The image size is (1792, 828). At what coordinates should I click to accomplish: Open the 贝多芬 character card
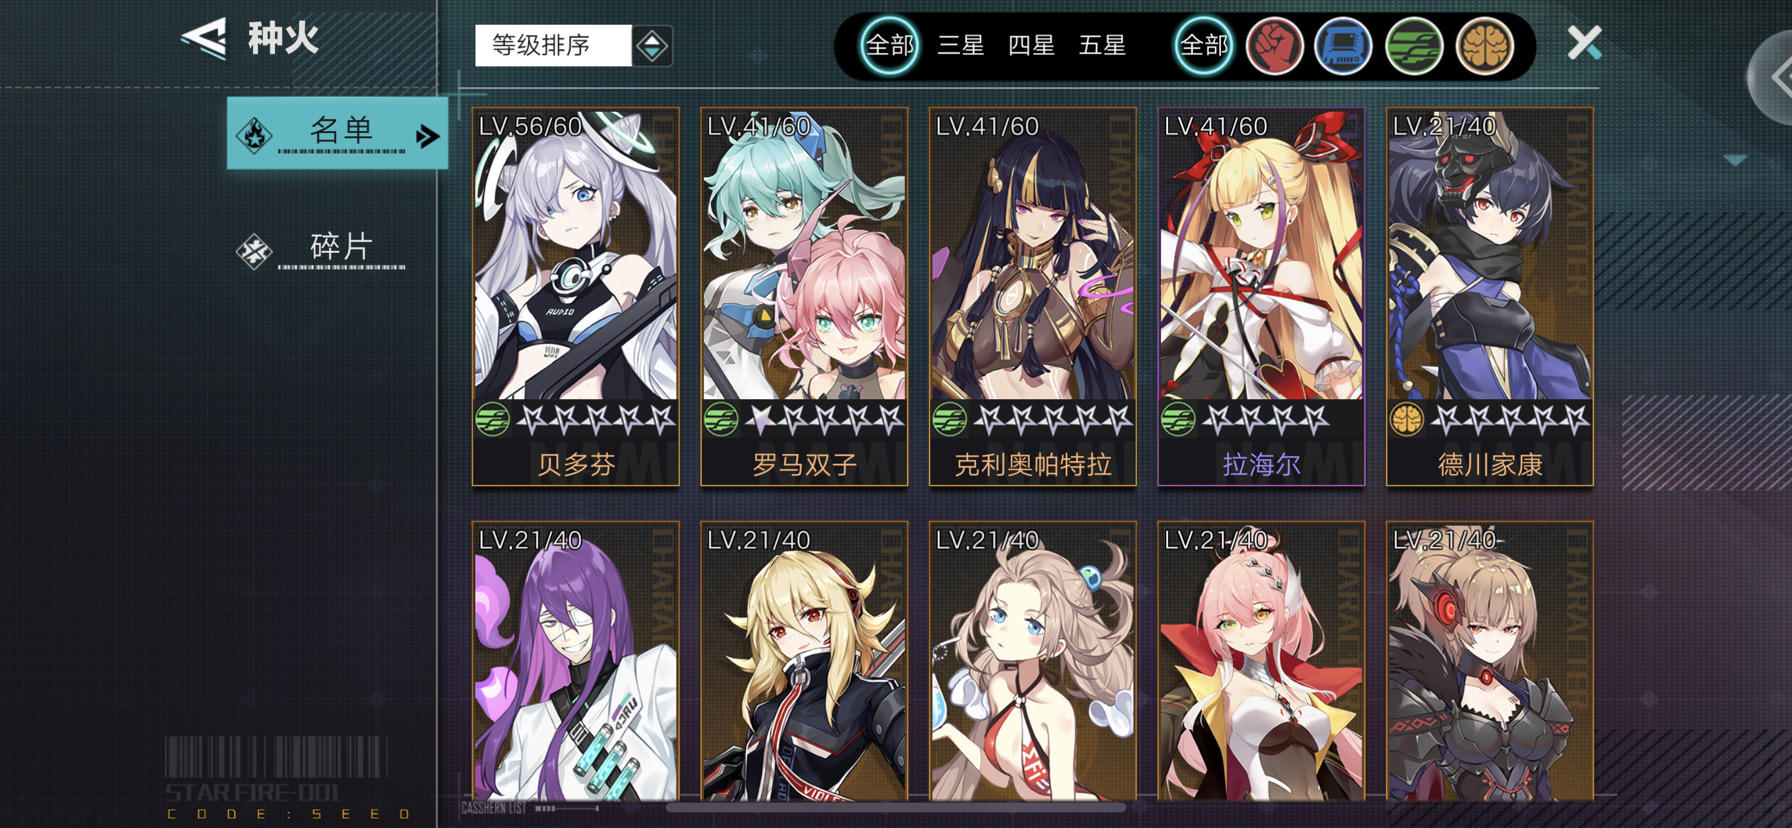(576, 297)
